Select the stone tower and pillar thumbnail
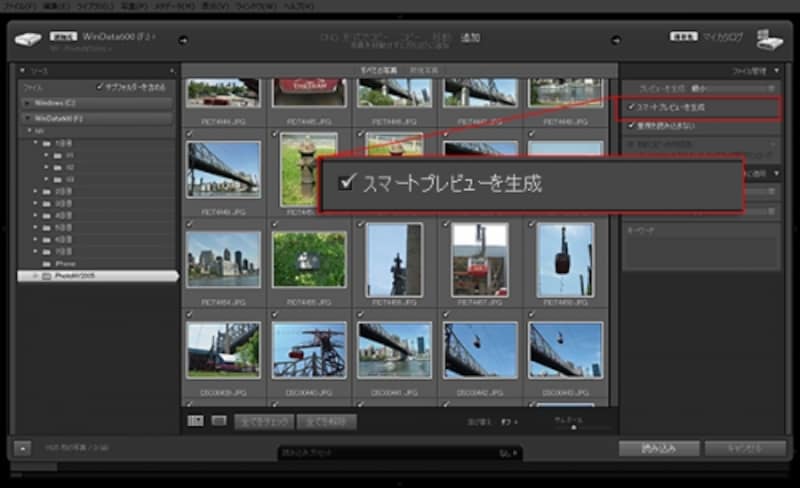This screenshot has width=800, height=488. pos(394,260)
